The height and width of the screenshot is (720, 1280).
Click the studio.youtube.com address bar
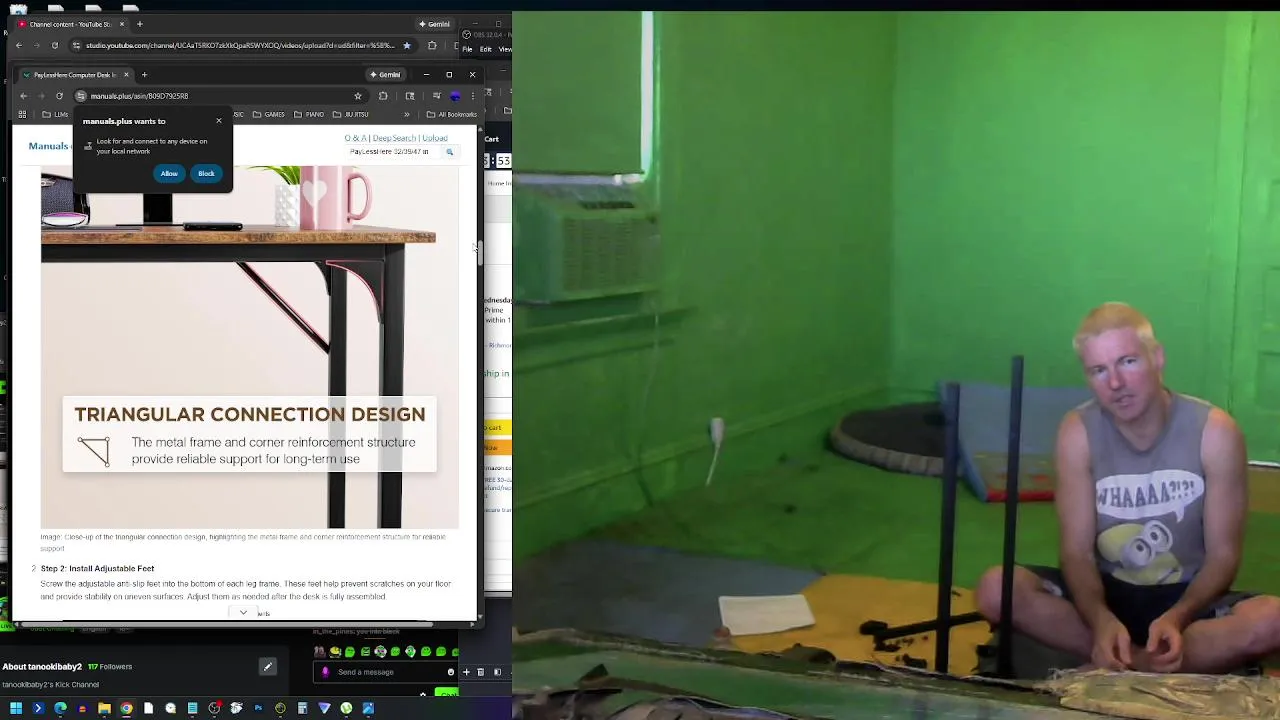pos(240,45)
